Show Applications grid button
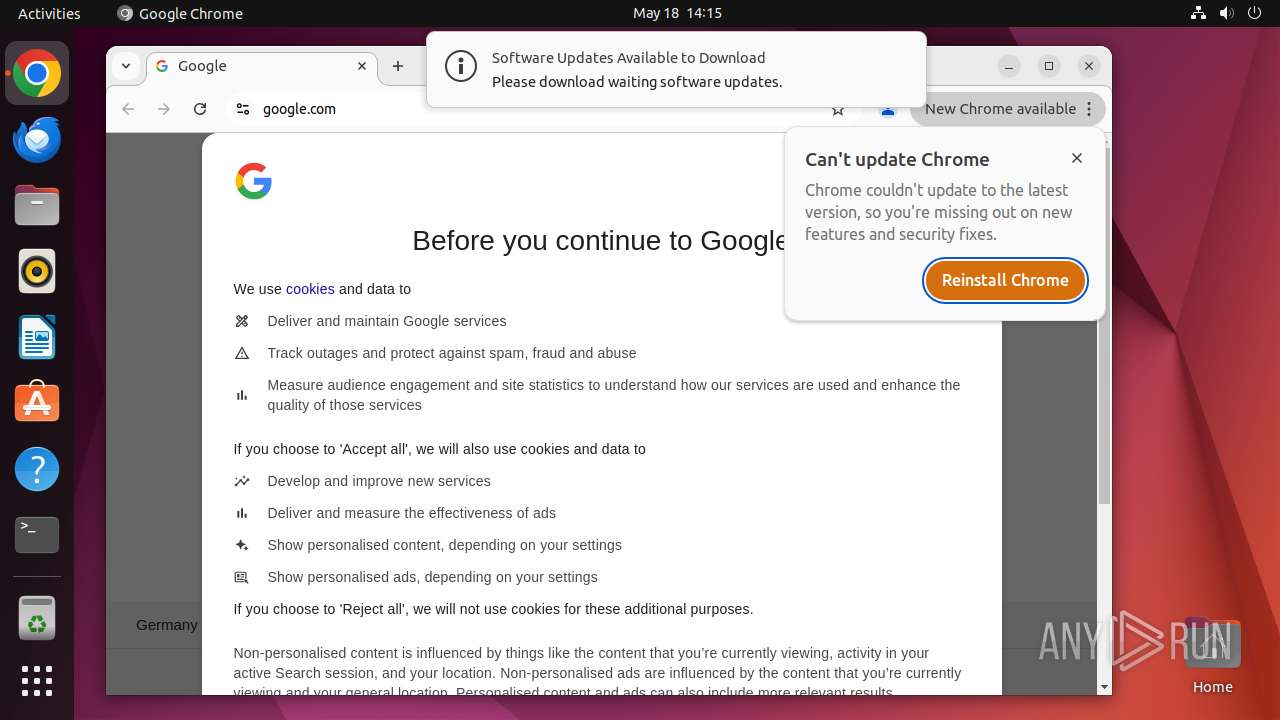This screenshot has height=720, width=1280. pos(37,681)
